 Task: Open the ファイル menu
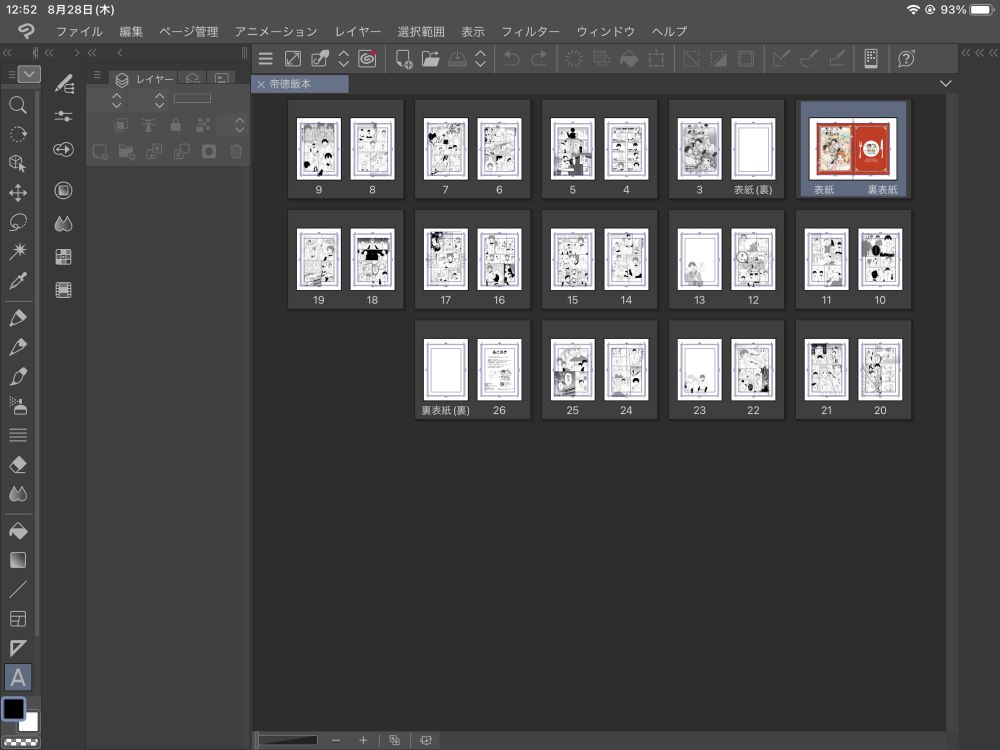tap(79, 31)
